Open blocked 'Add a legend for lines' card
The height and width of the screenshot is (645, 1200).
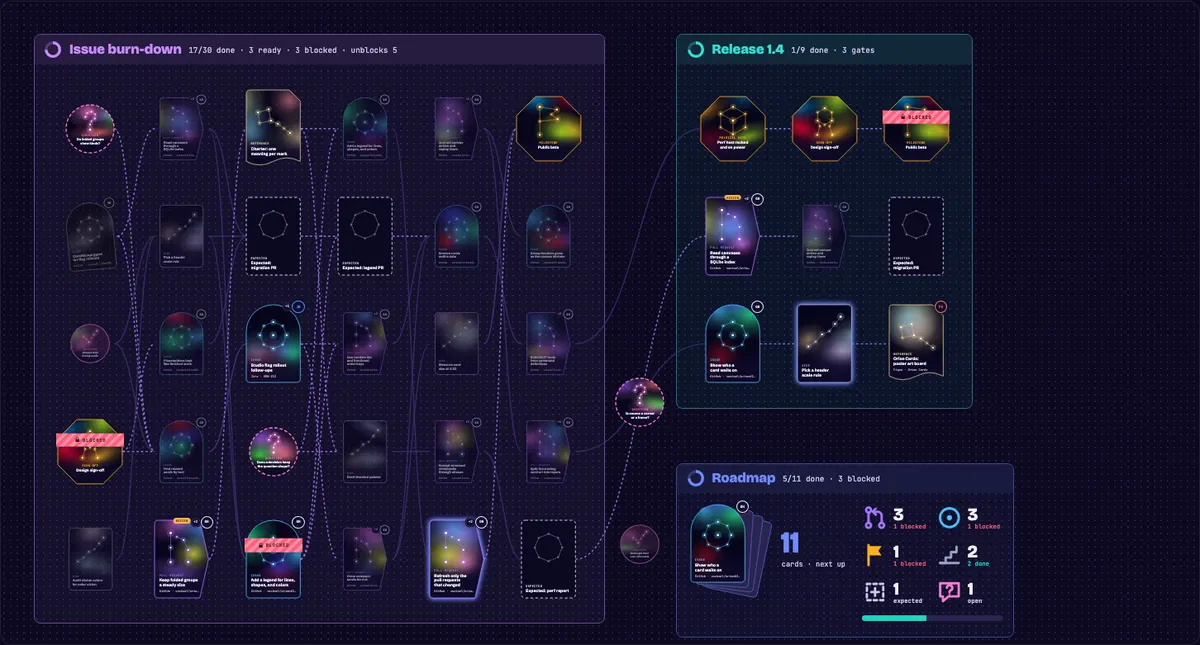273,559
